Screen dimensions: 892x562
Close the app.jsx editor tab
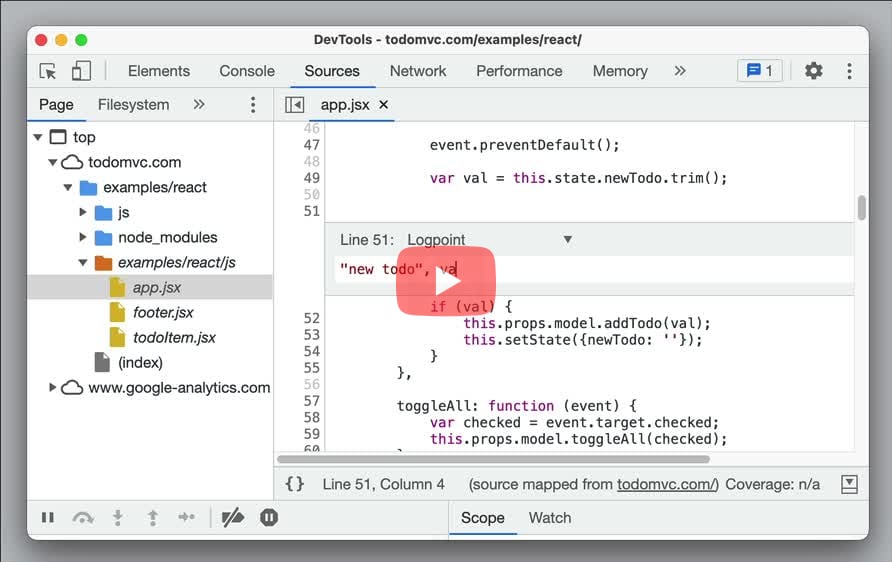point(383,105)
